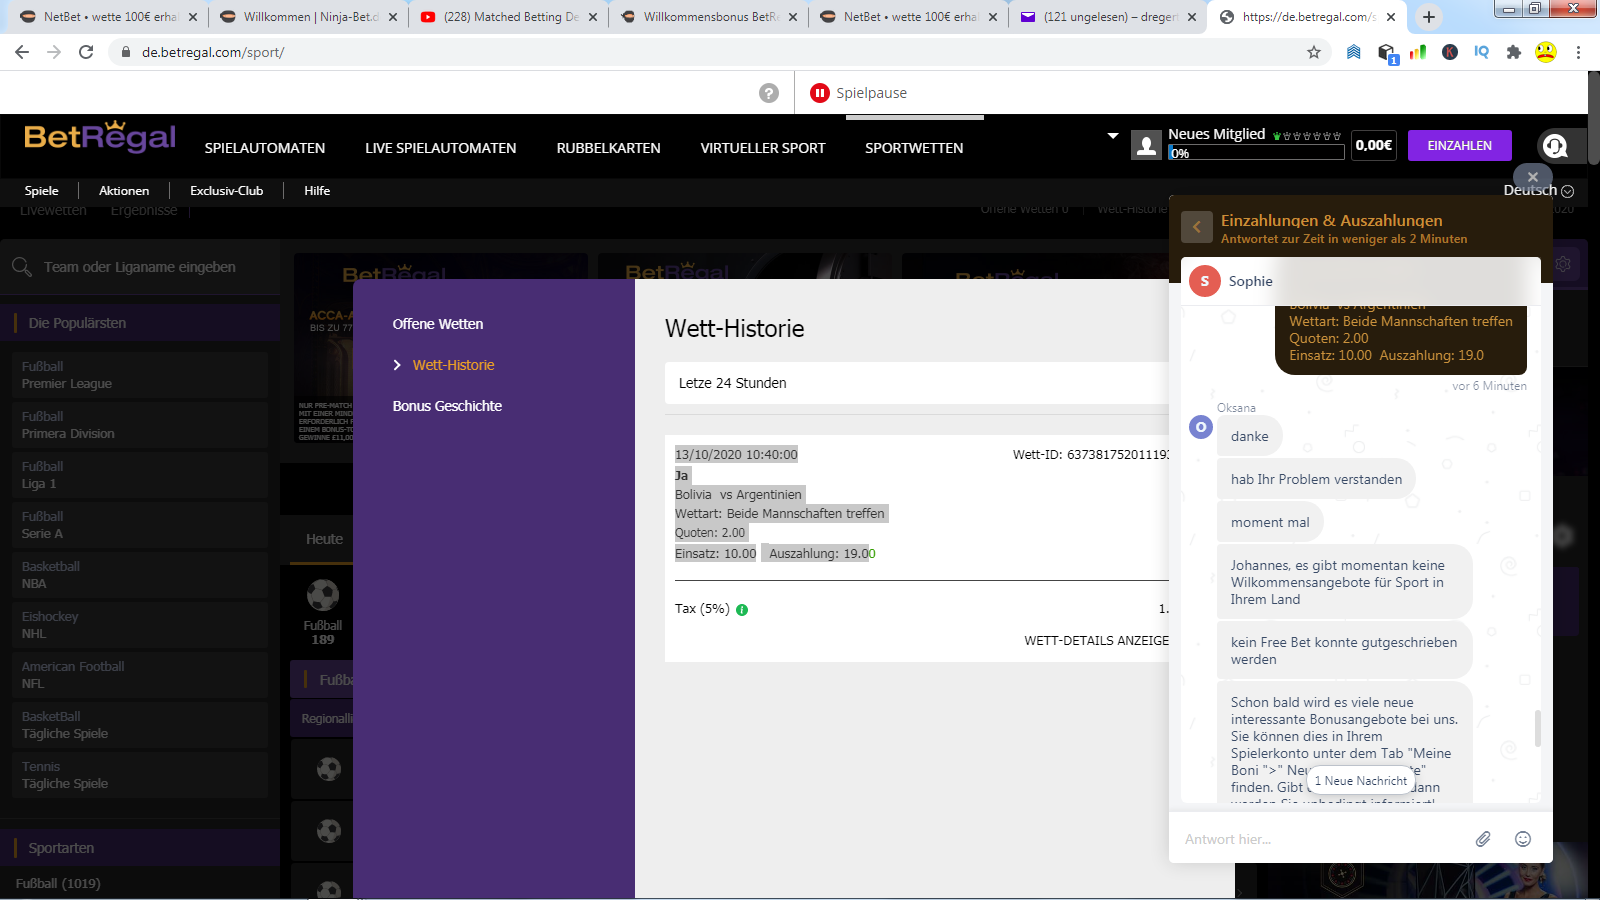Viewport: 1600px width, 900px height.
Task: Click the member level 0% progress bar
Action: [x=1256, y=153]
